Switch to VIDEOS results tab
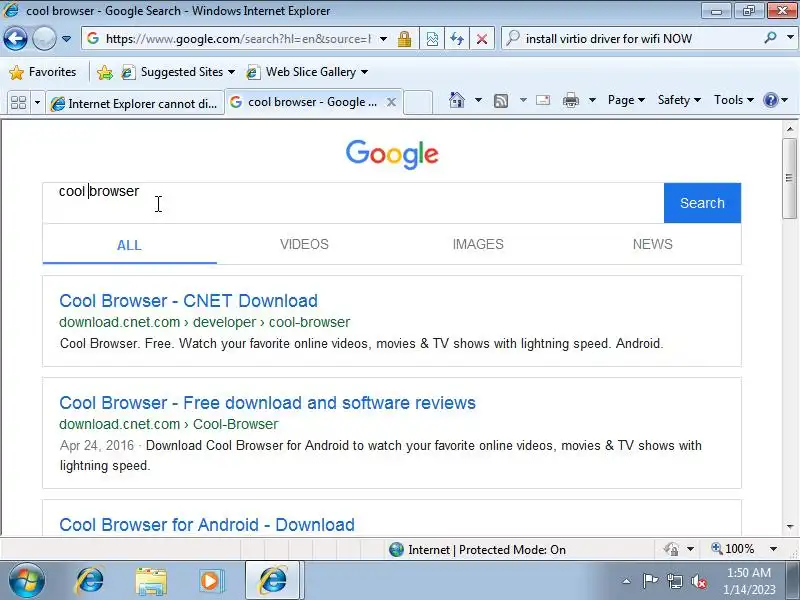Screen dimensions: 800x600 tap(304, 244)
